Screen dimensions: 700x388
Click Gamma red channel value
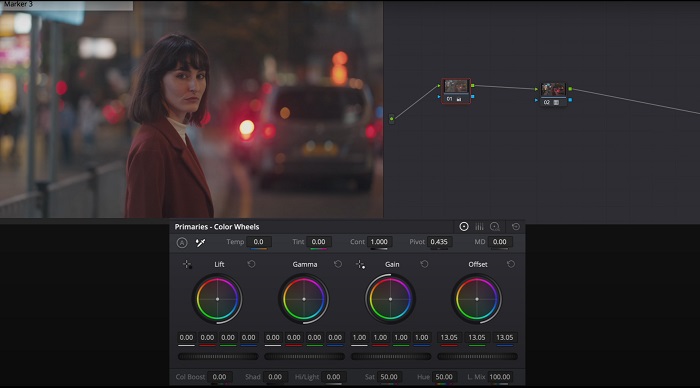point(294,338)
